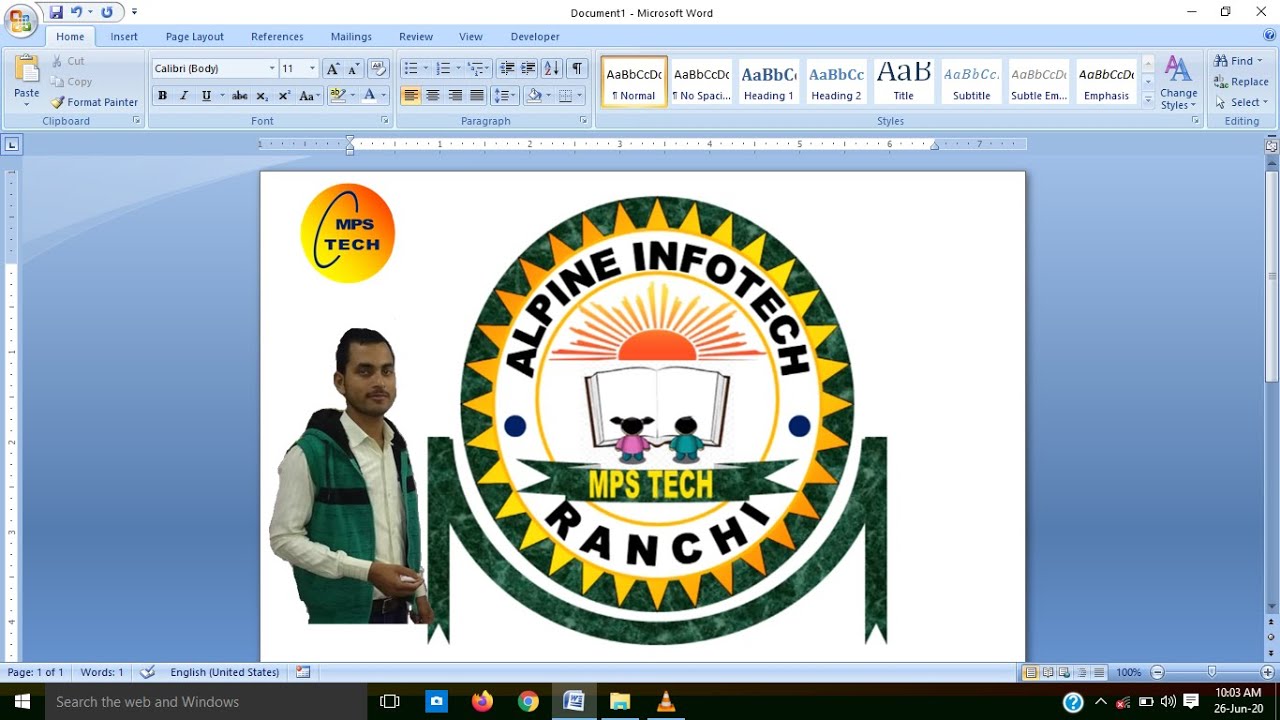Toggle Align Text Left
Screen dimensions: 1280x720
(411, 96)
